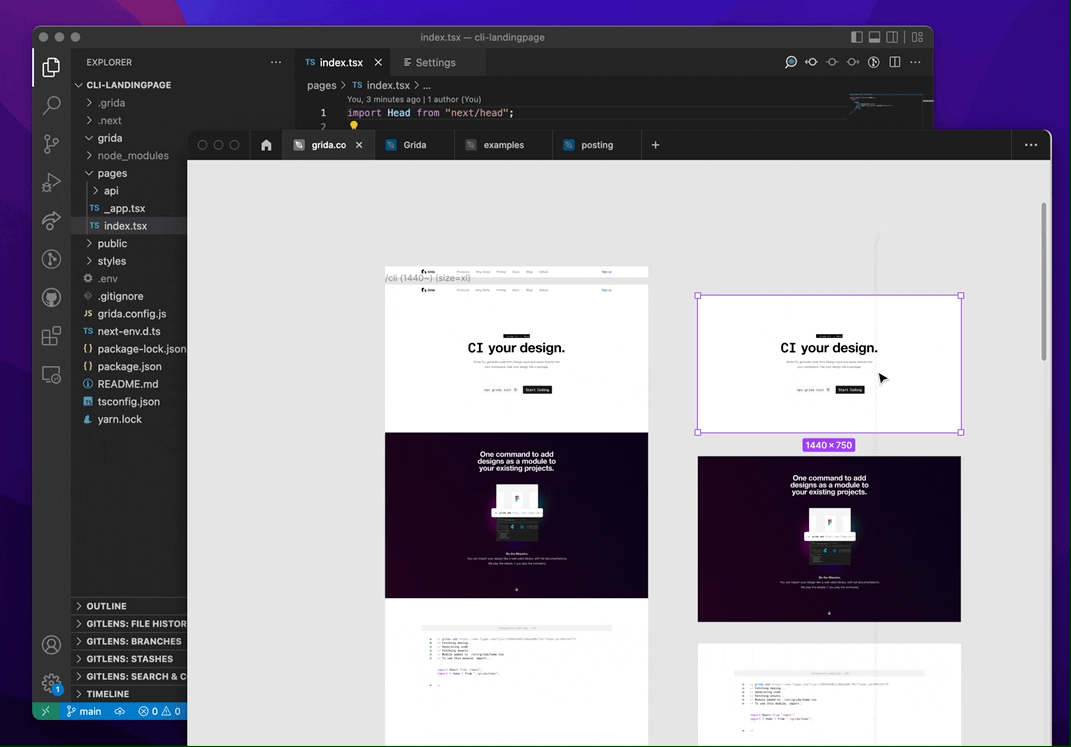Expand the .next folder
This screenshot has width=1071, height=747.
pos(109,120)
